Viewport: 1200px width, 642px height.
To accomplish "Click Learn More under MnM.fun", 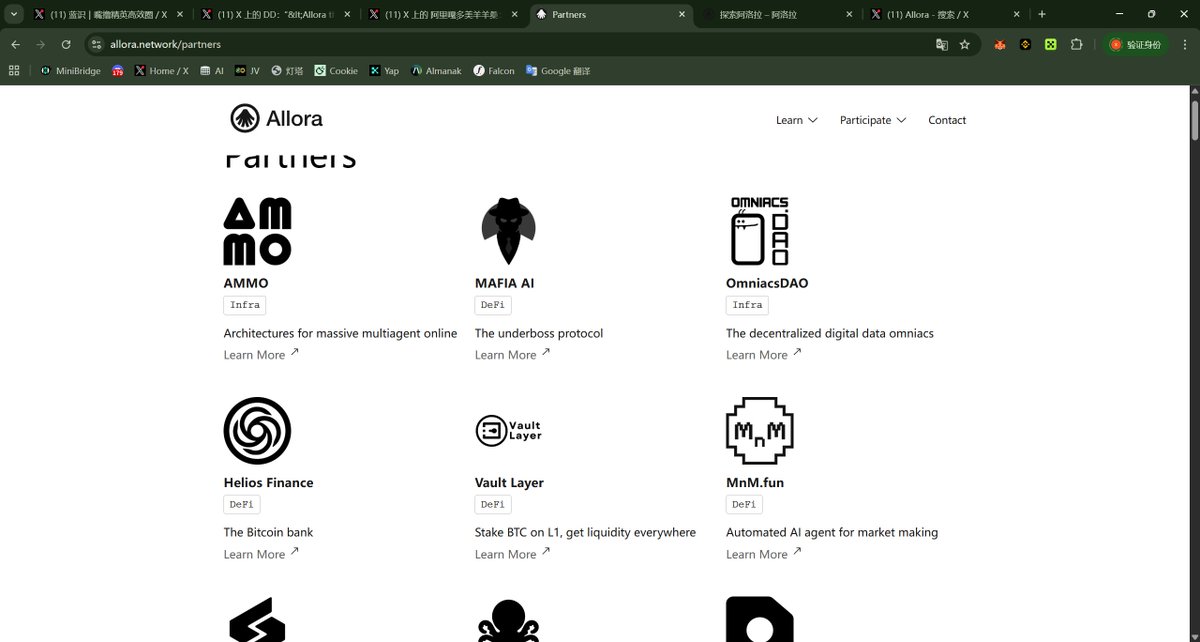I will [763, 553].
